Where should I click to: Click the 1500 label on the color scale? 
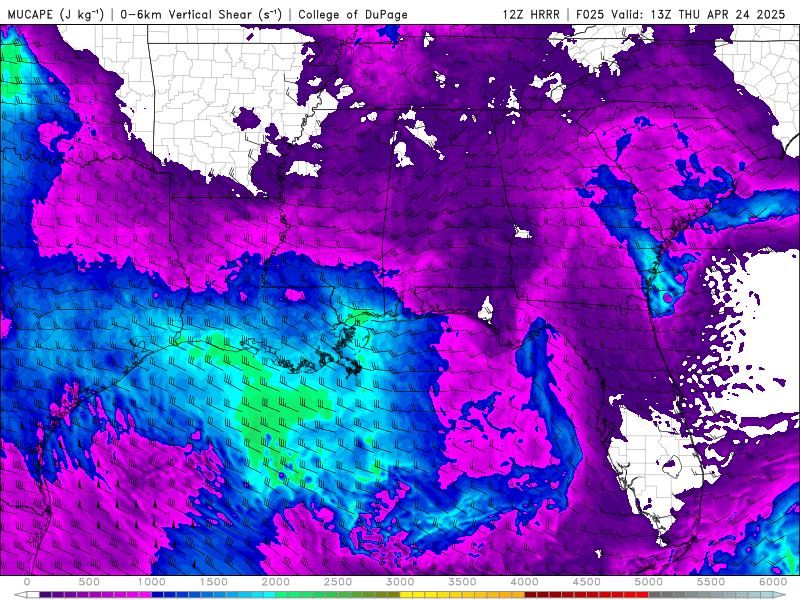214,582
